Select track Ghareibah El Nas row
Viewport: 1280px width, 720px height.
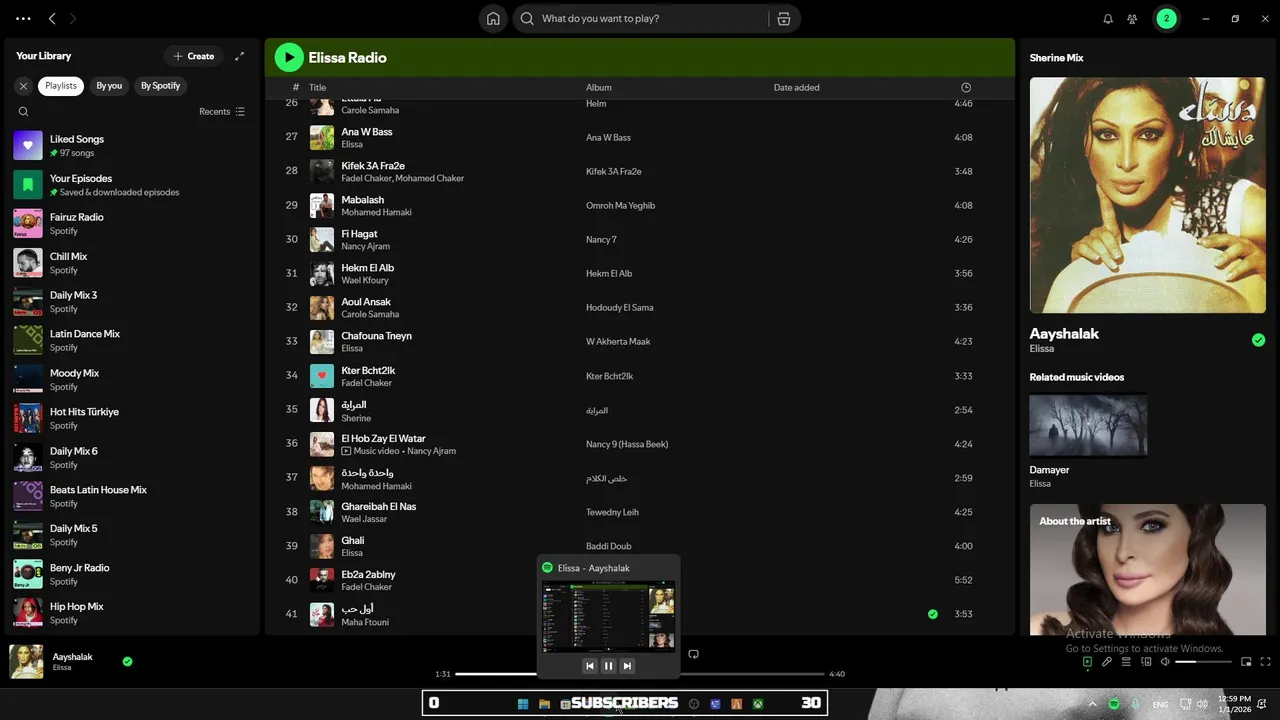(x=640, y=512)
